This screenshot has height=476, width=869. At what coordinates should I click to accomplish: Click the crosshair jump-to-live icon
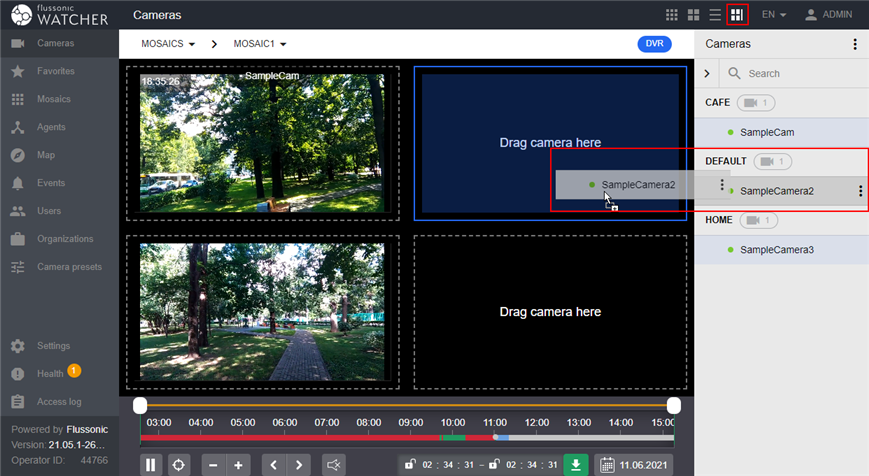coord(179,465)
